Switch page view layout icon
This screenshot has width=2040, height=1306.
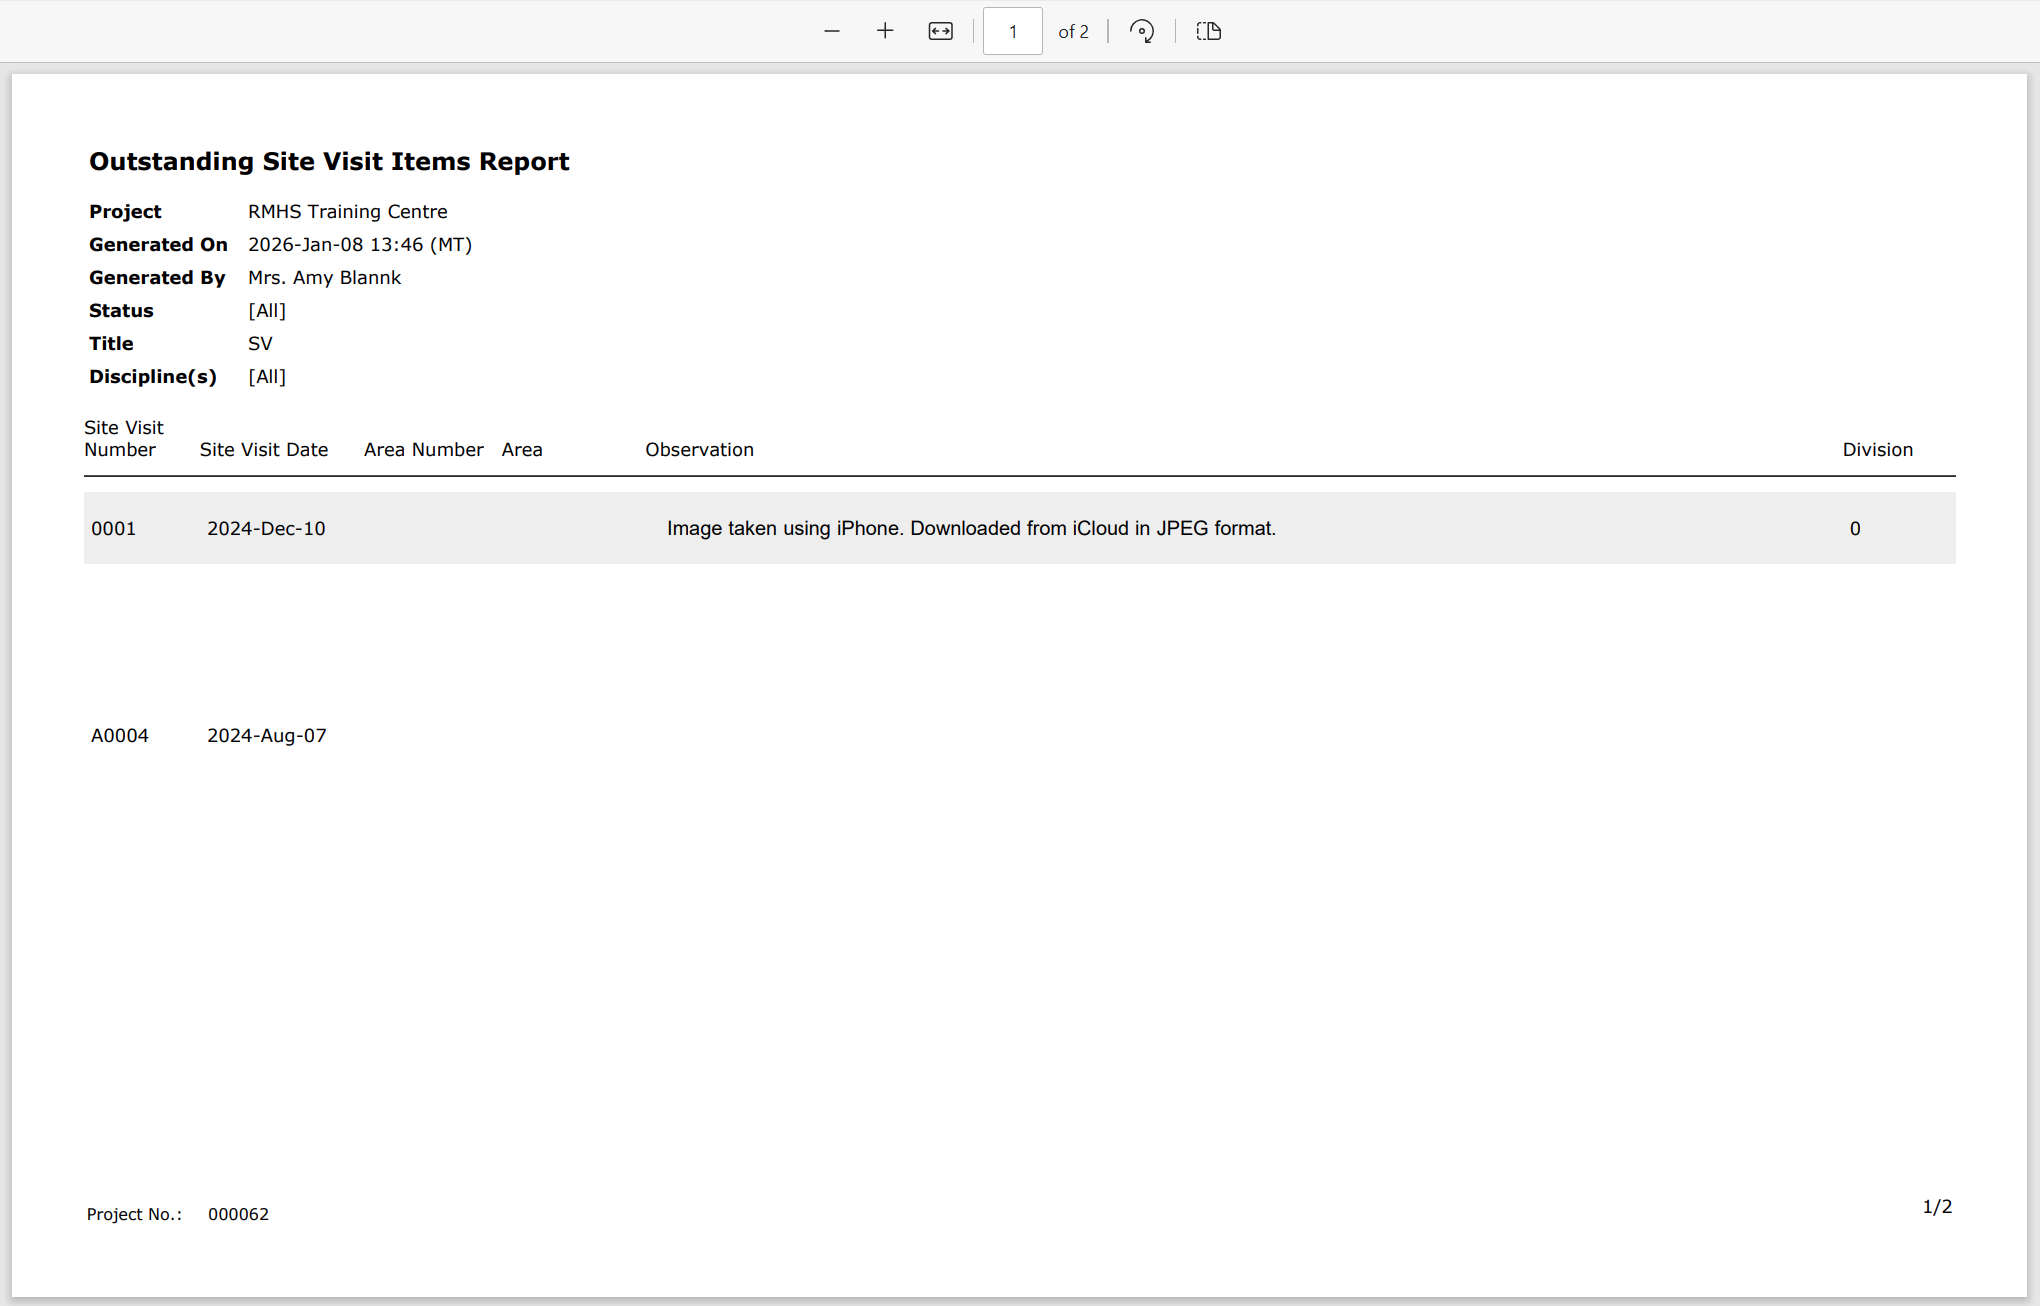point(1209,31)
